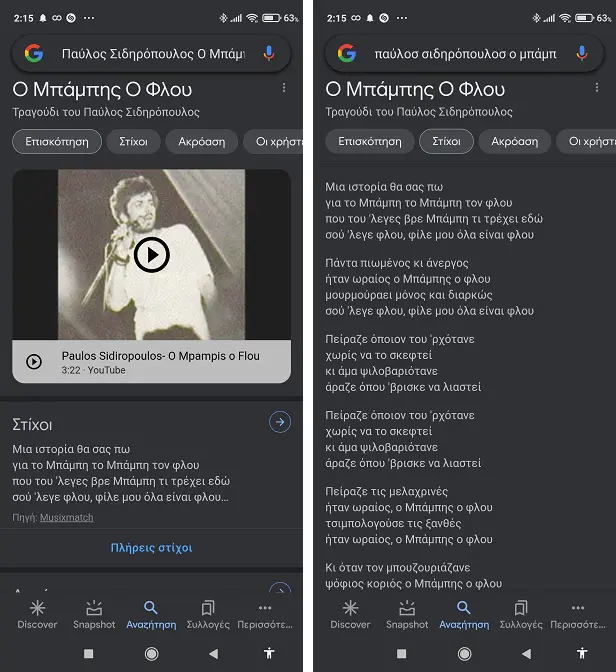Expand the Στίχοι section with arrow icon
This screenshot has height=672, width=616.
tap(280, 422)
